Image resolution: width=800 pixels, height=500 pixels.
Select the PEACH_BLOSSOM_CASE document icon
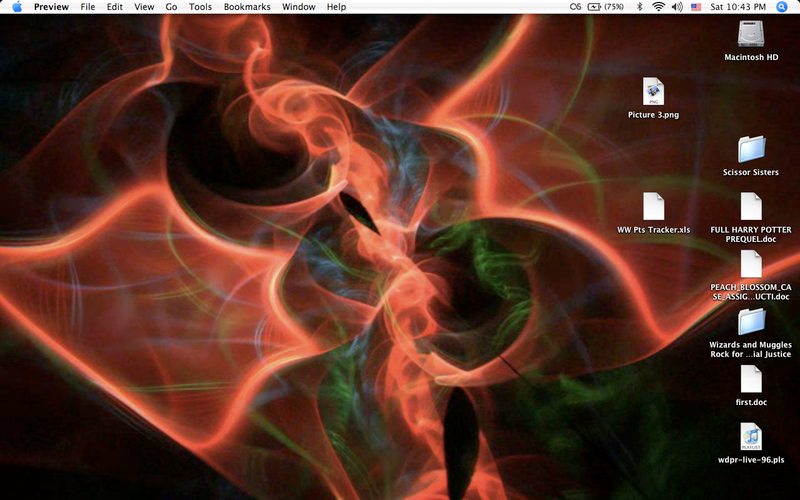tap(751, 264)
